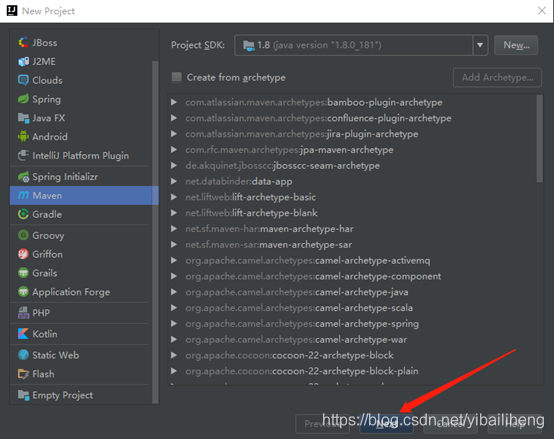Choose the Clouds icon

23,80
